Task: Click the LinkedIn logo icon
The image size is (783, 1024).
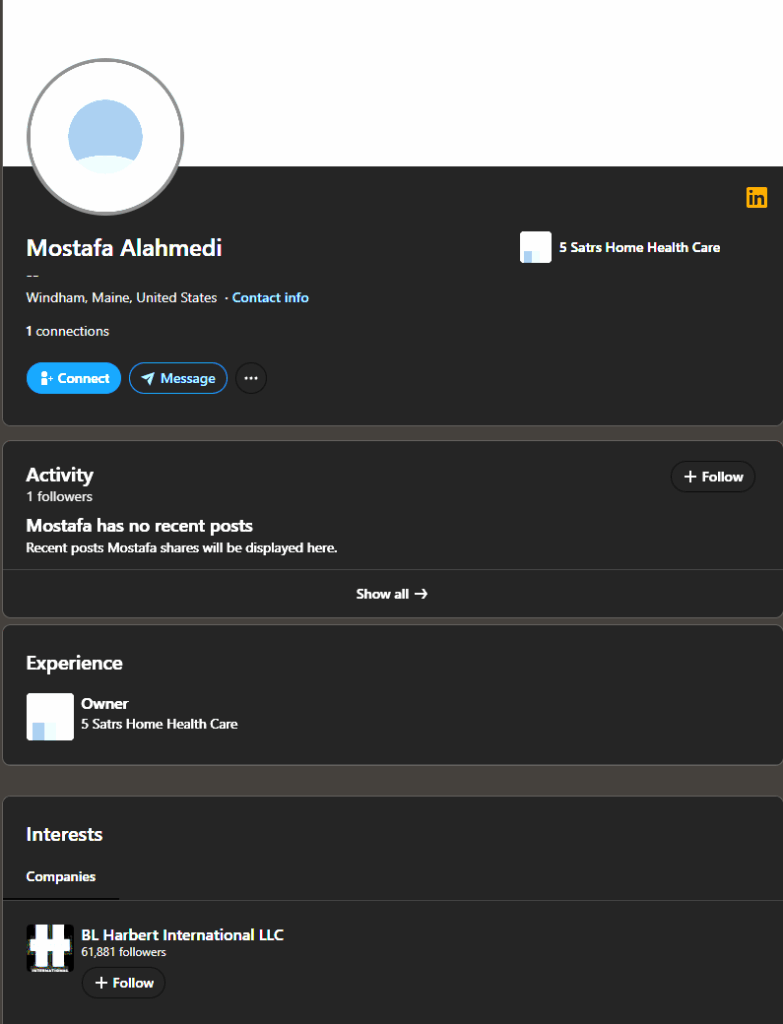Action: point(756,198)
